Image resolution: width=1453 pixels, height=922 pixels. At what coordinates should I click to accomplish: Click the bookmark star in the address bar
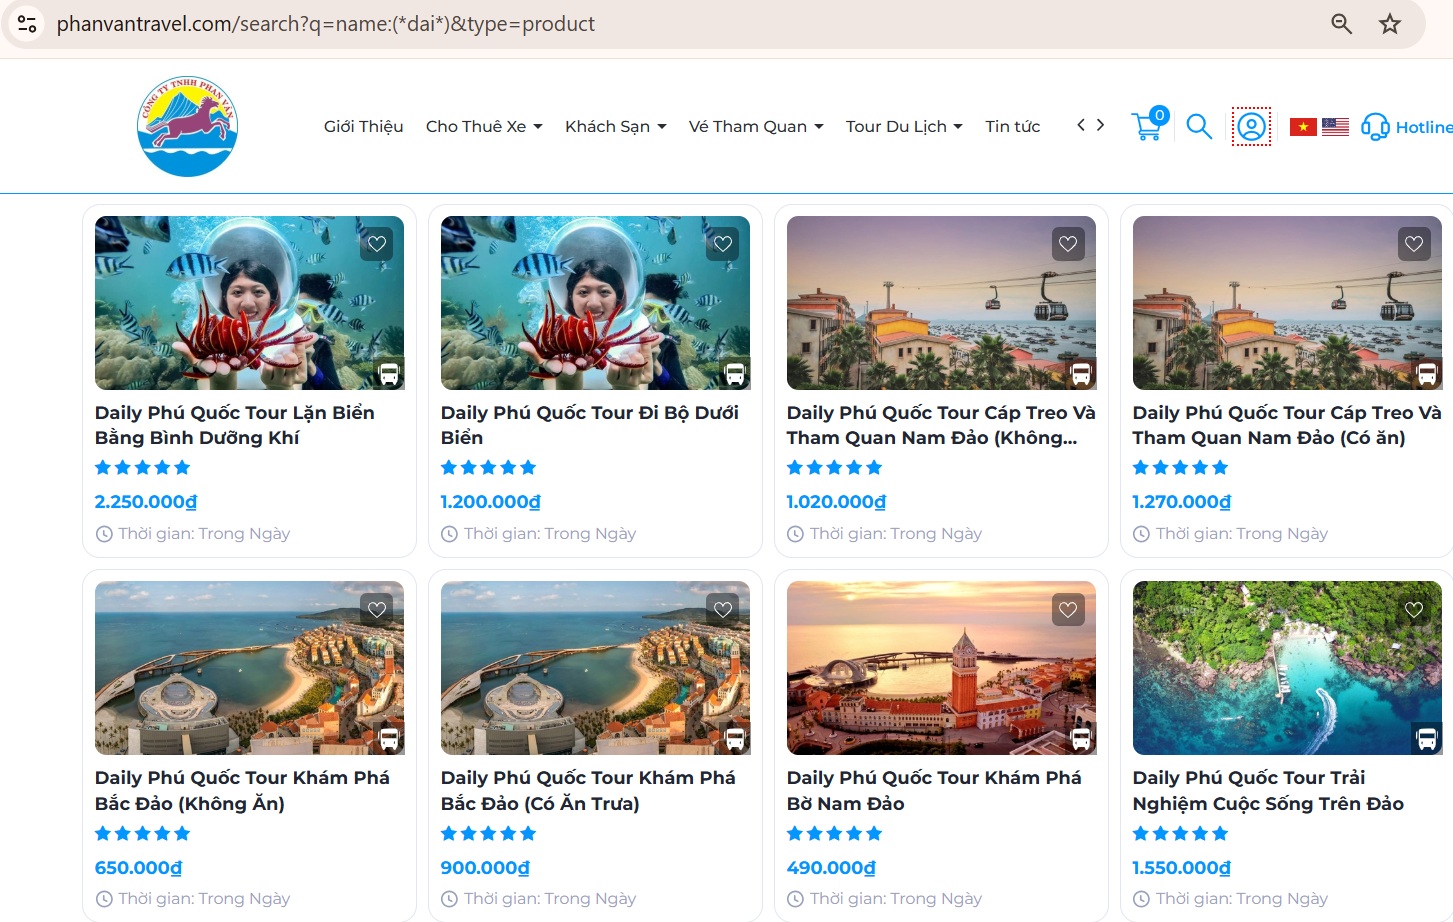pyautogui.click(x=1390, y=23)
